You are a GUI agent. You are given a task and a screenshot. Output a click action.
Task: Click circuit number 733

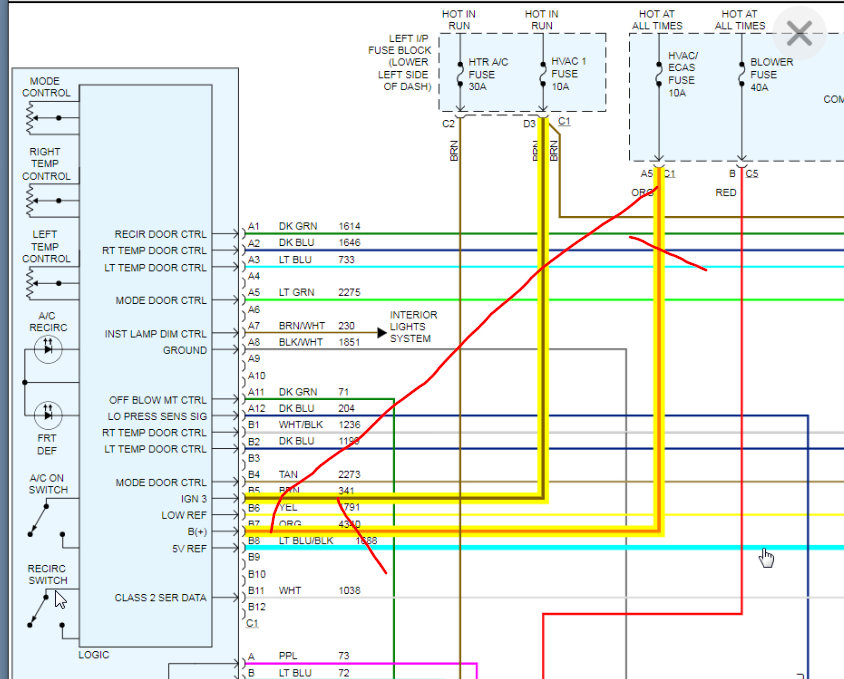pos(346,260)
